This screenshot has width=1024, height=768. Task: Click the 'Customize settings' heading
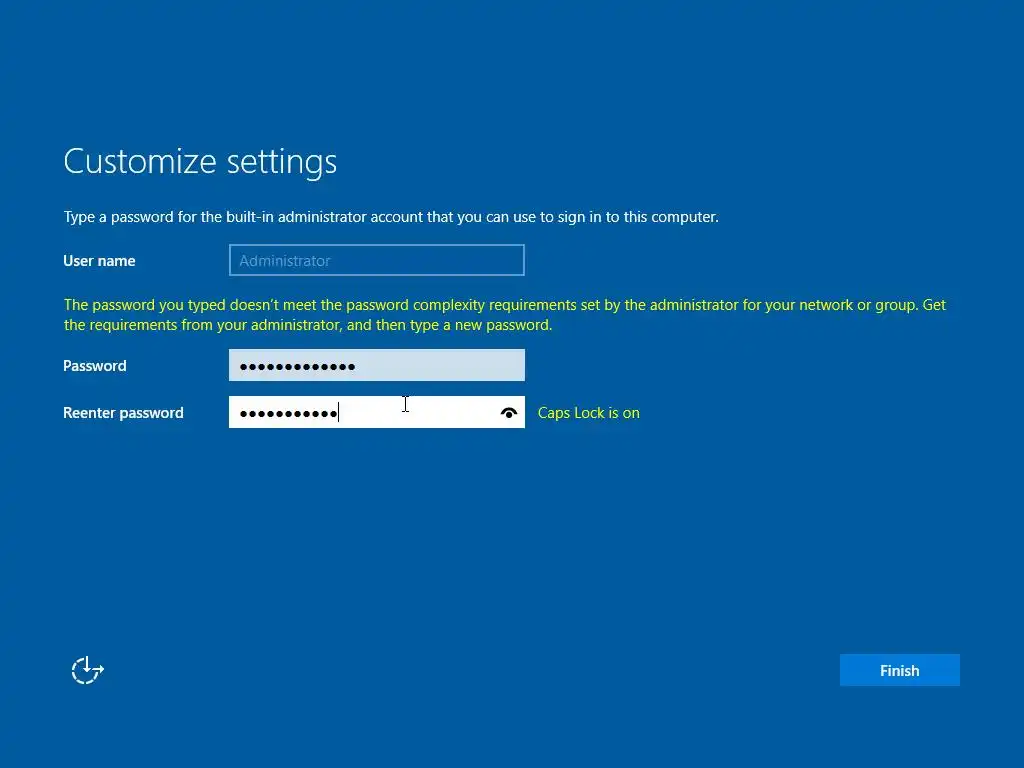pos(200,161)
